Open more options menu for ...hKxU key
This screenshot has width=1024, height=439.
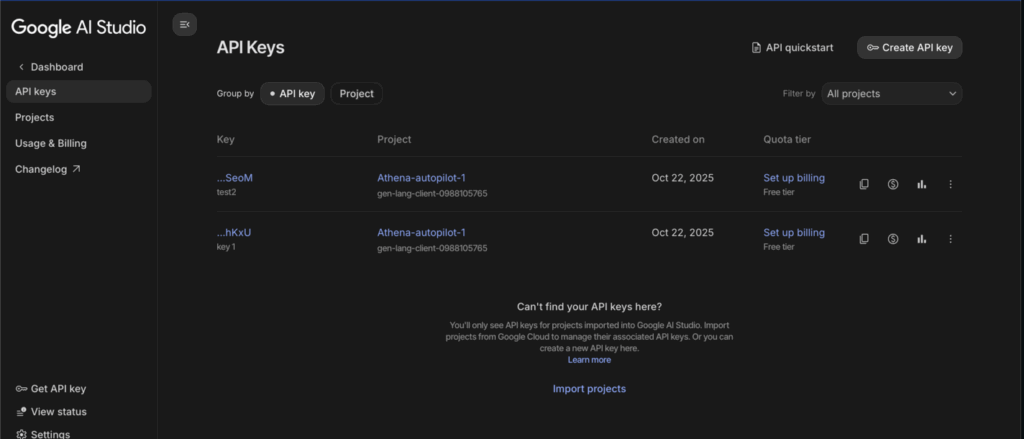click(x=950, y=239)
